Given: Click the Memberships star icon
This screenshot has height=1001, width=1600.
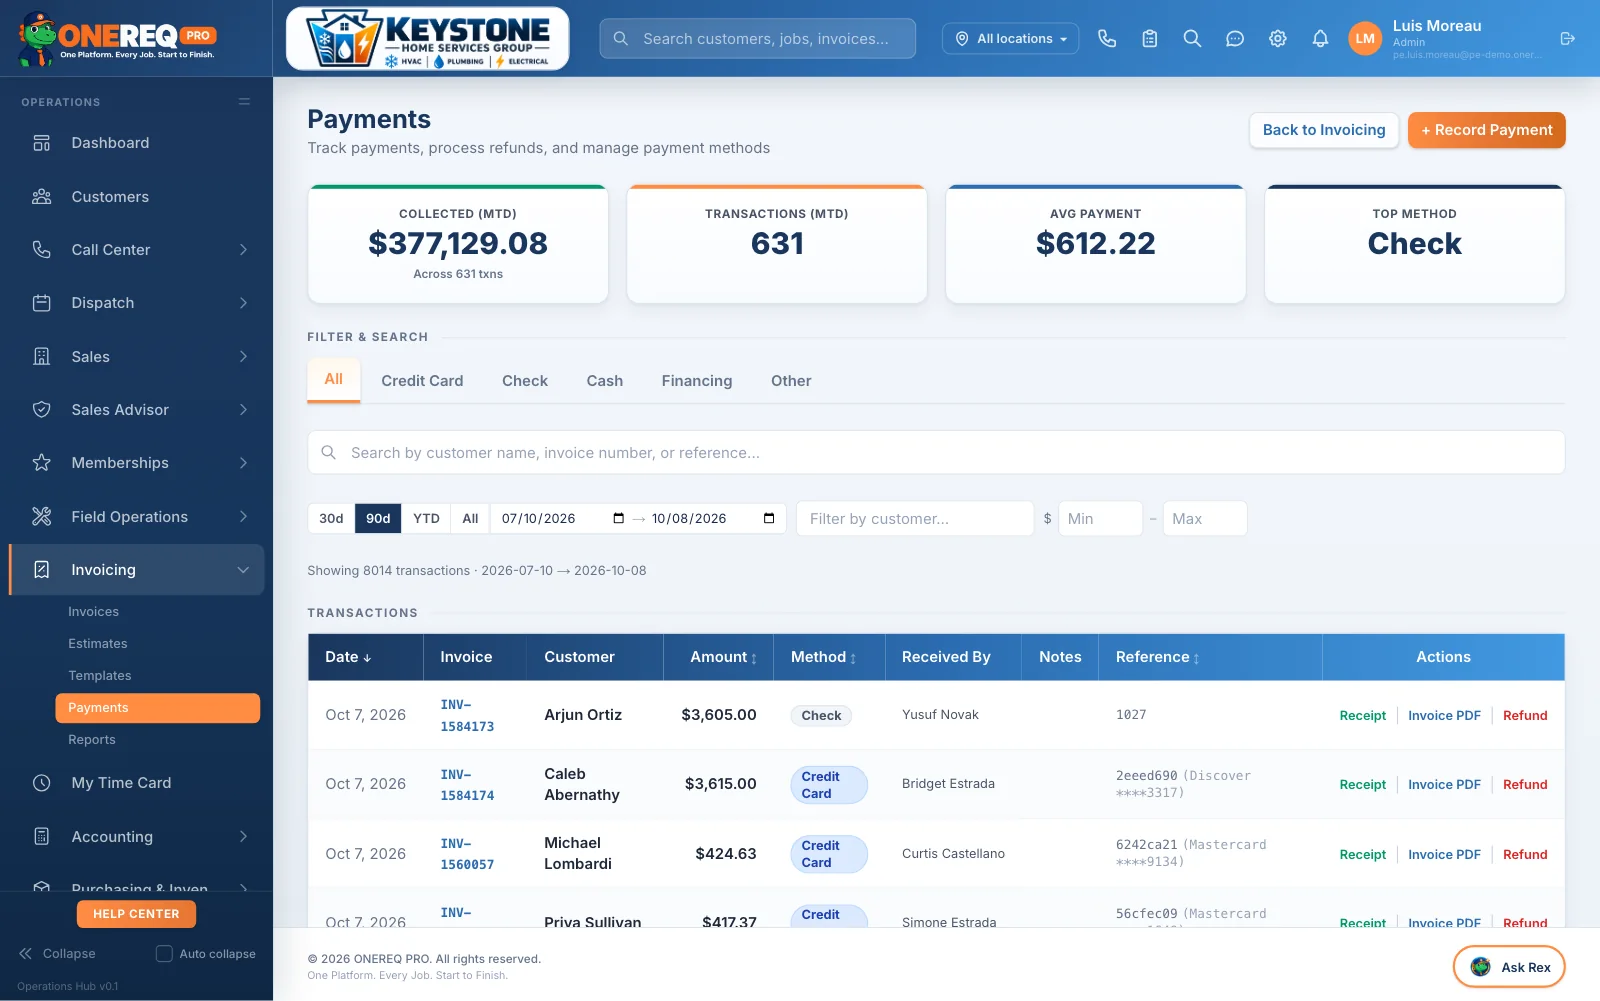Looking at the screenshot, I should [41, 463].
